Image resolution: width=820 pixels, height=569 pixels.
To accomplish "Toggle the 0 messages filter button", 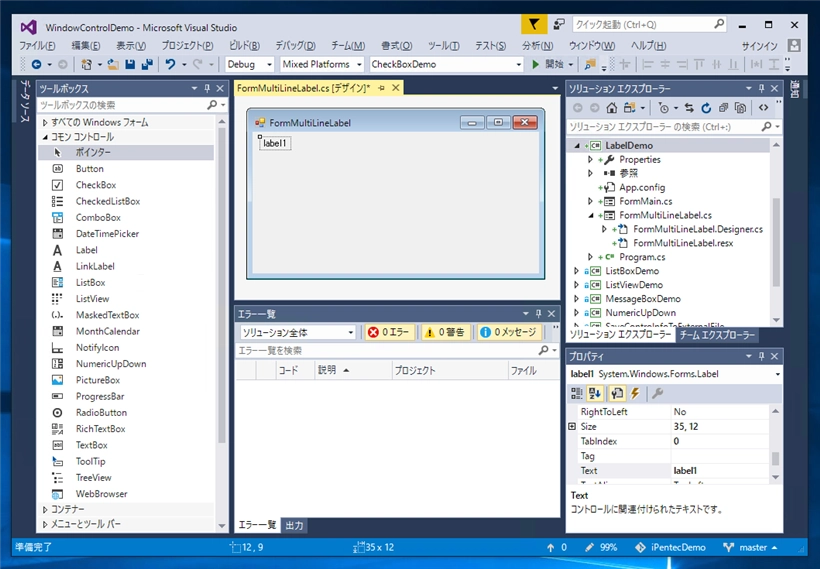I will 508,332.
